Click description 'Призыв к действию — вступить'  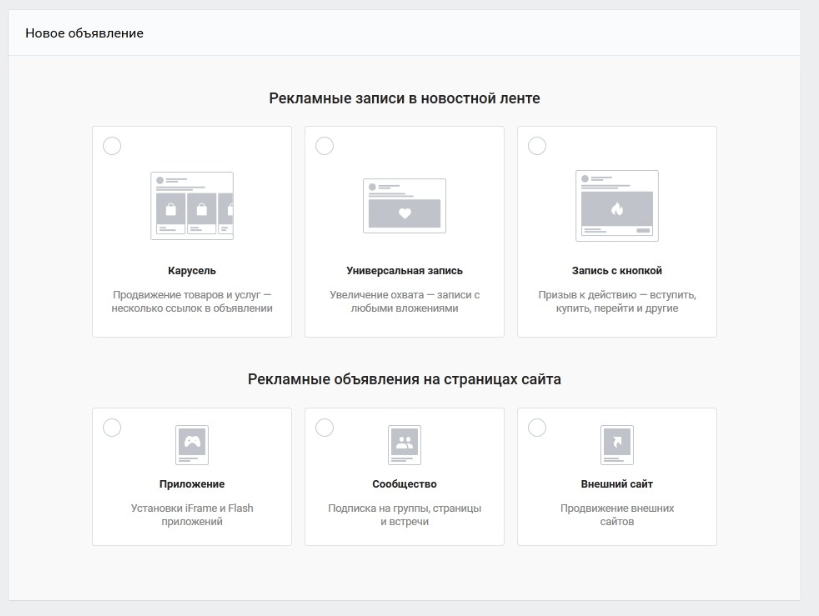click(x=617, y=295)
